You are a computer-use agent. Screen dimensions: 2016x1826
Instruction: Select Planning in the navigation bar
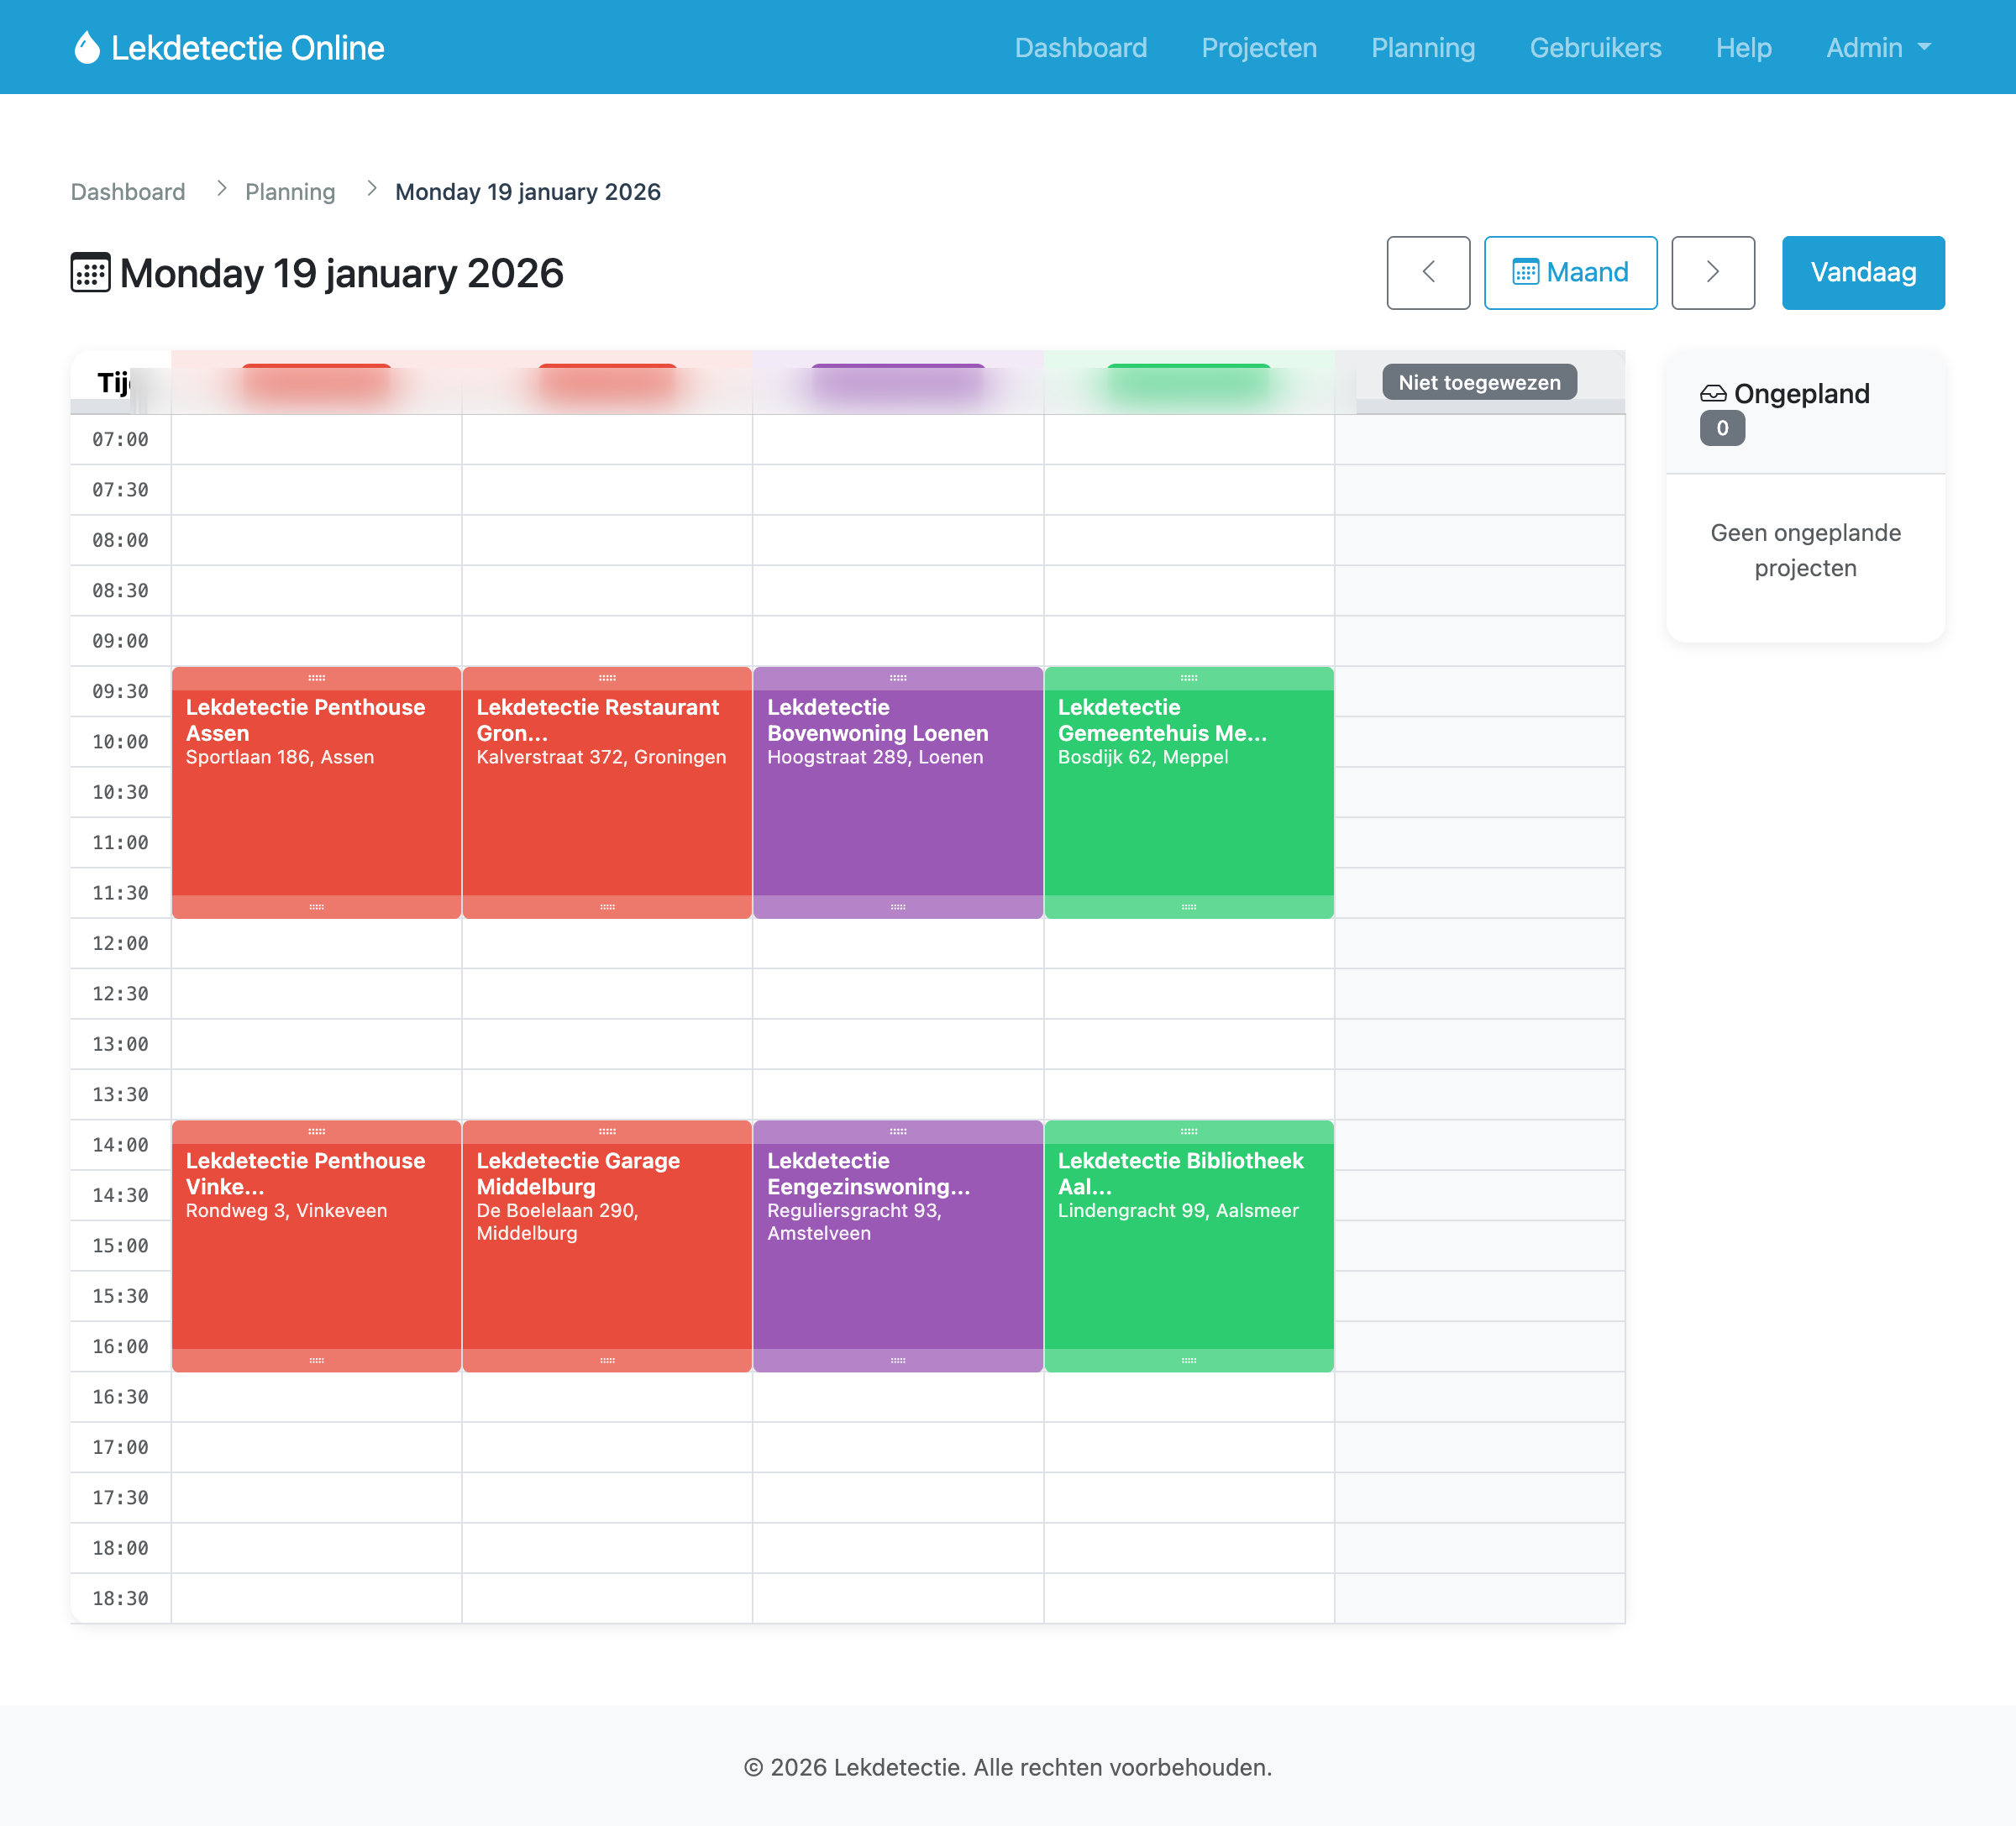coord(1422,47)
